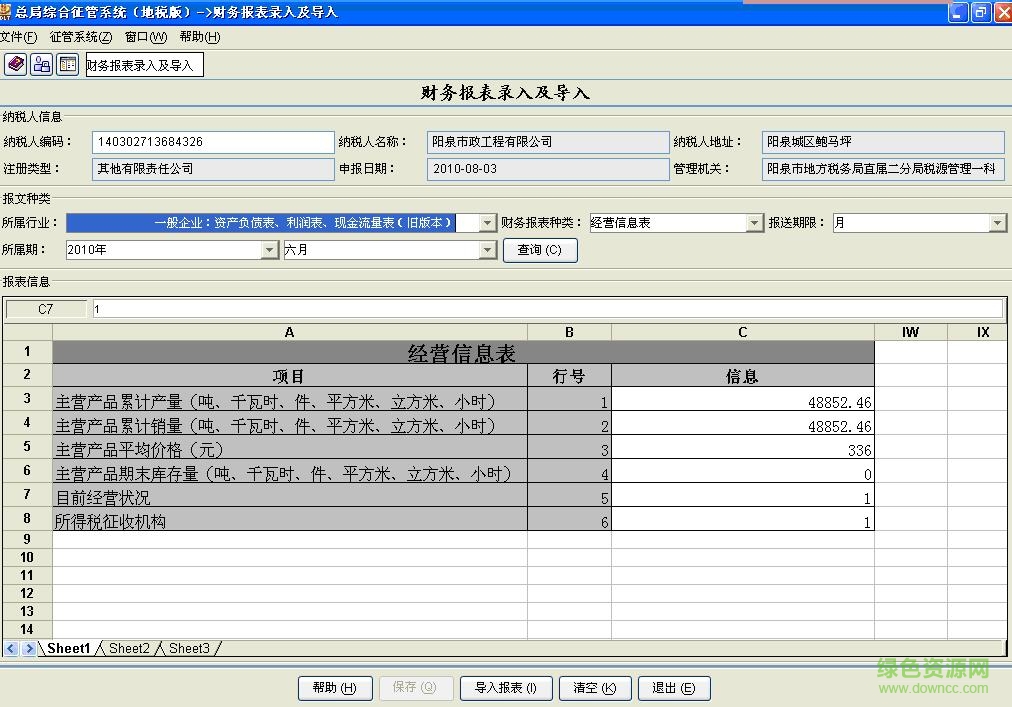Screen dimensions: 1012x707
Task: Click row 5 value 336 for 主营产品平均价格
Action: click(742, 450)
